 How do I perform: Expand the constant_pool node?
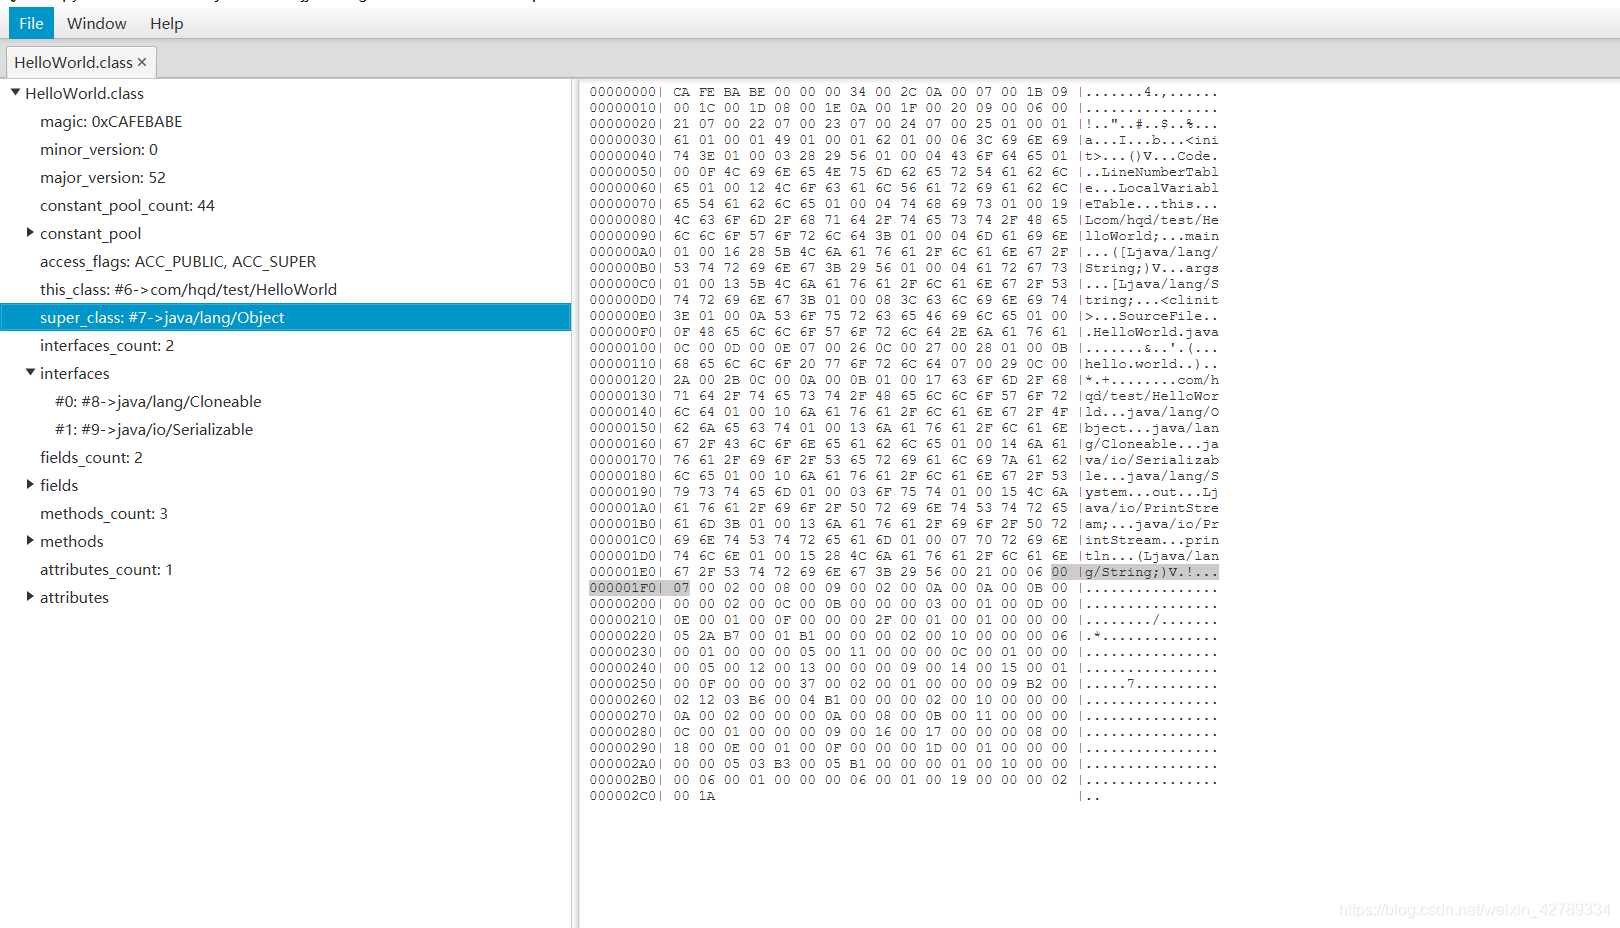(30, 232)
